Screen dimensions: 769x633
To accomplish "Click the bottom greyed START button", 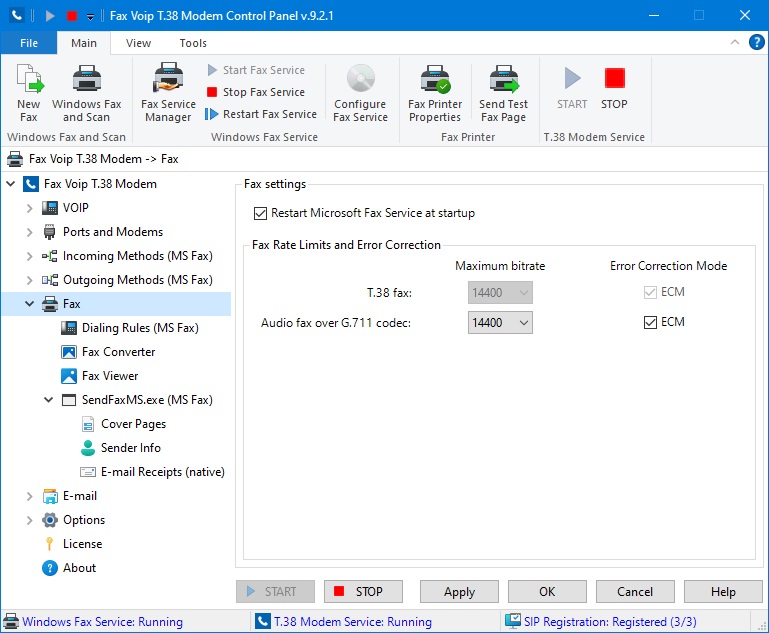I will [275, 592].
